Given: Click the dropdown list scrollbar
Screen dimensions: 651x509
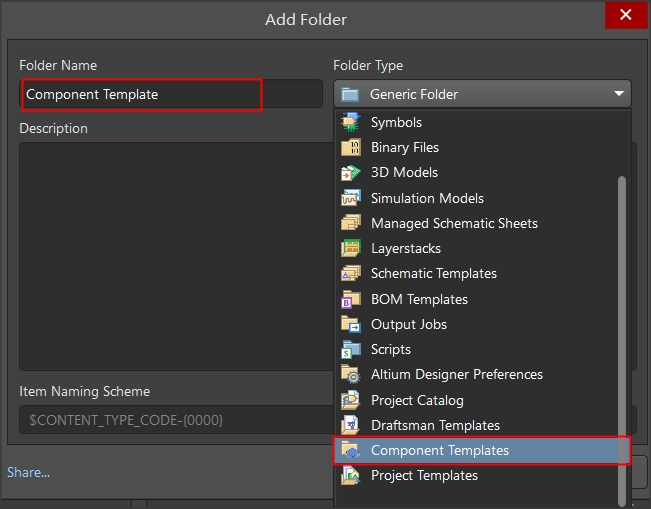Looking at the screenshot, I should tap(622, 340).
